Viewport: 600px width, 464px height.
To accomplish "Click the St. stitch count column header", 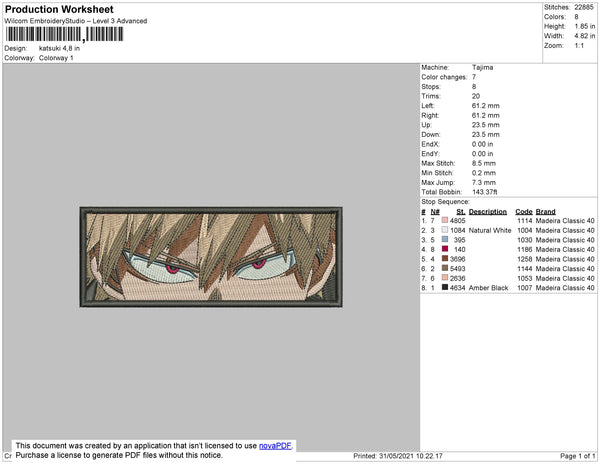I will [461, 212].
